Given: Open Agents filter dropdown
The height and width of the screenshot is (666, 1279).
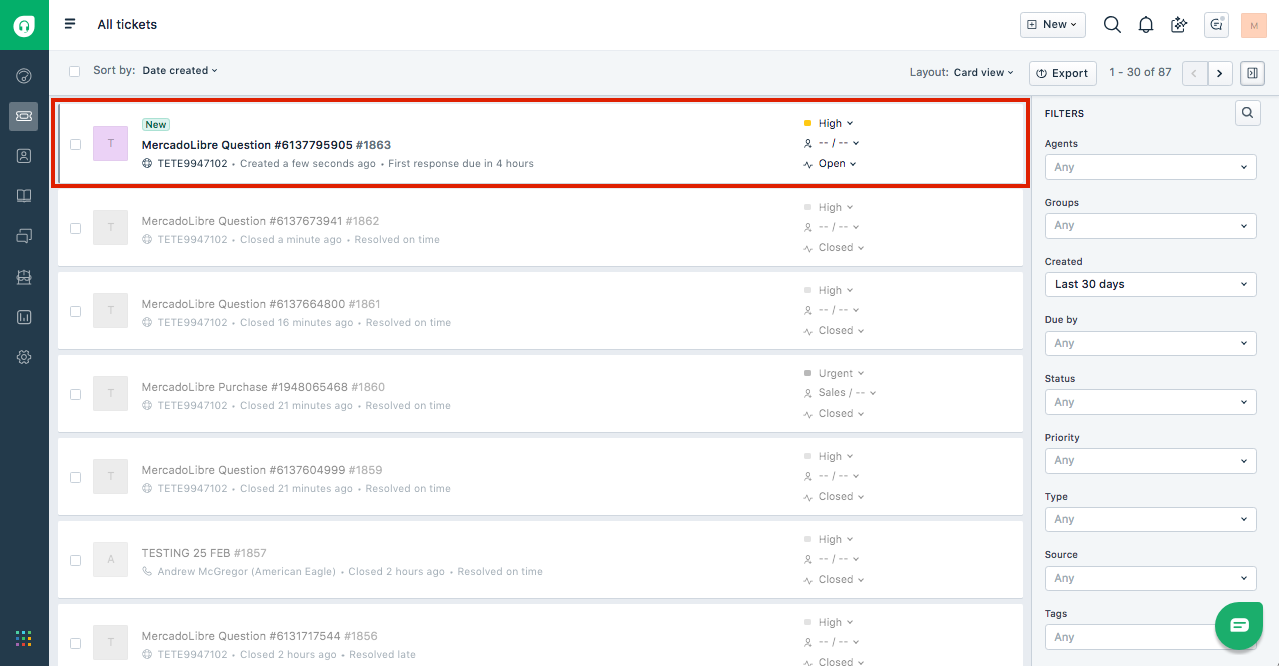Looking at the screenshot, I should (x=1150, y=167).
